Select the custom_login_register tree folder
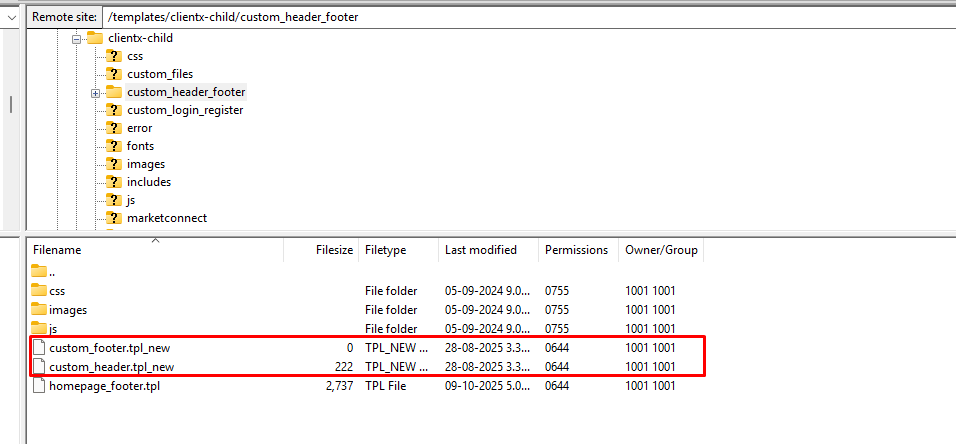956x444 pixels. [x=184, y=110]
